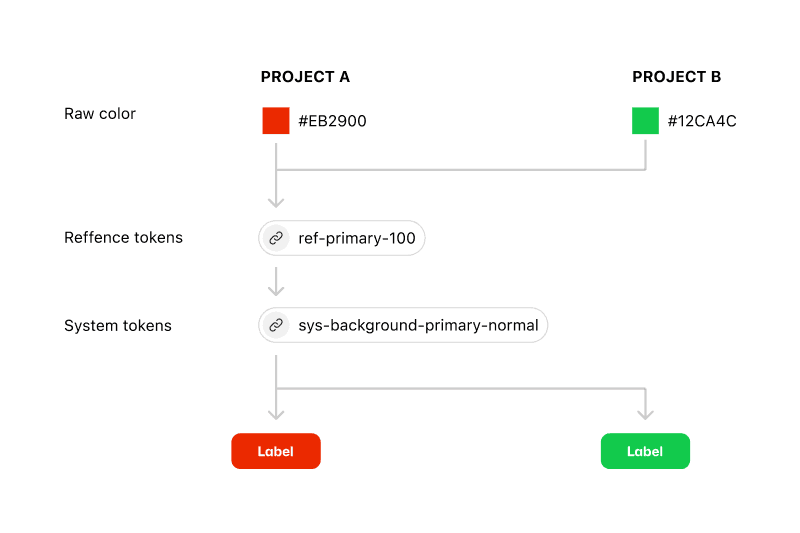Click the #12CA4C hex value text
Viewport: 800px width, 533px height.
pyautogui.click(x=702, y=121)
